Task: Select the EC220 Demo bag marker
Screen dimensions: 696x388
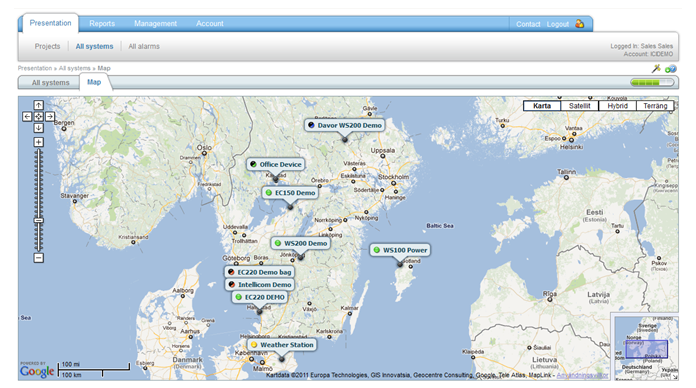Action: (259, 272)
